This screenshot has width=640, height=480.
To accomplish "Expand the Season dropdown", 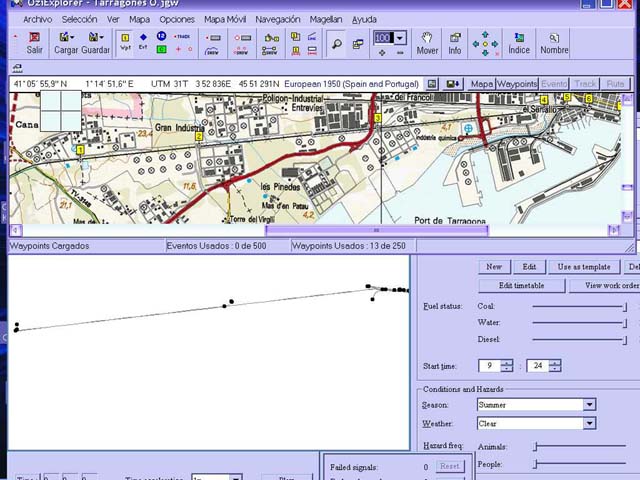I will pyautogui.click(x=589, y=405).
